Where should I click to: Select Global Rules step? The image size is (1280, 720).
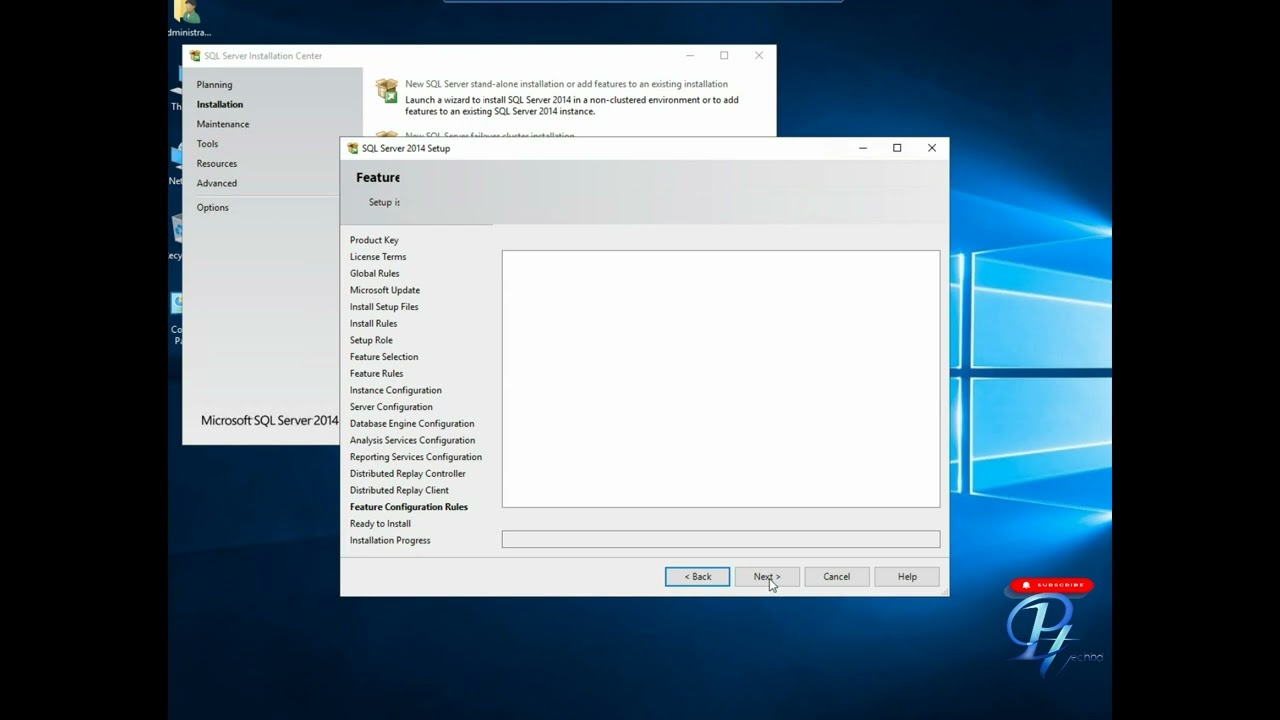(x=375, y=274)
